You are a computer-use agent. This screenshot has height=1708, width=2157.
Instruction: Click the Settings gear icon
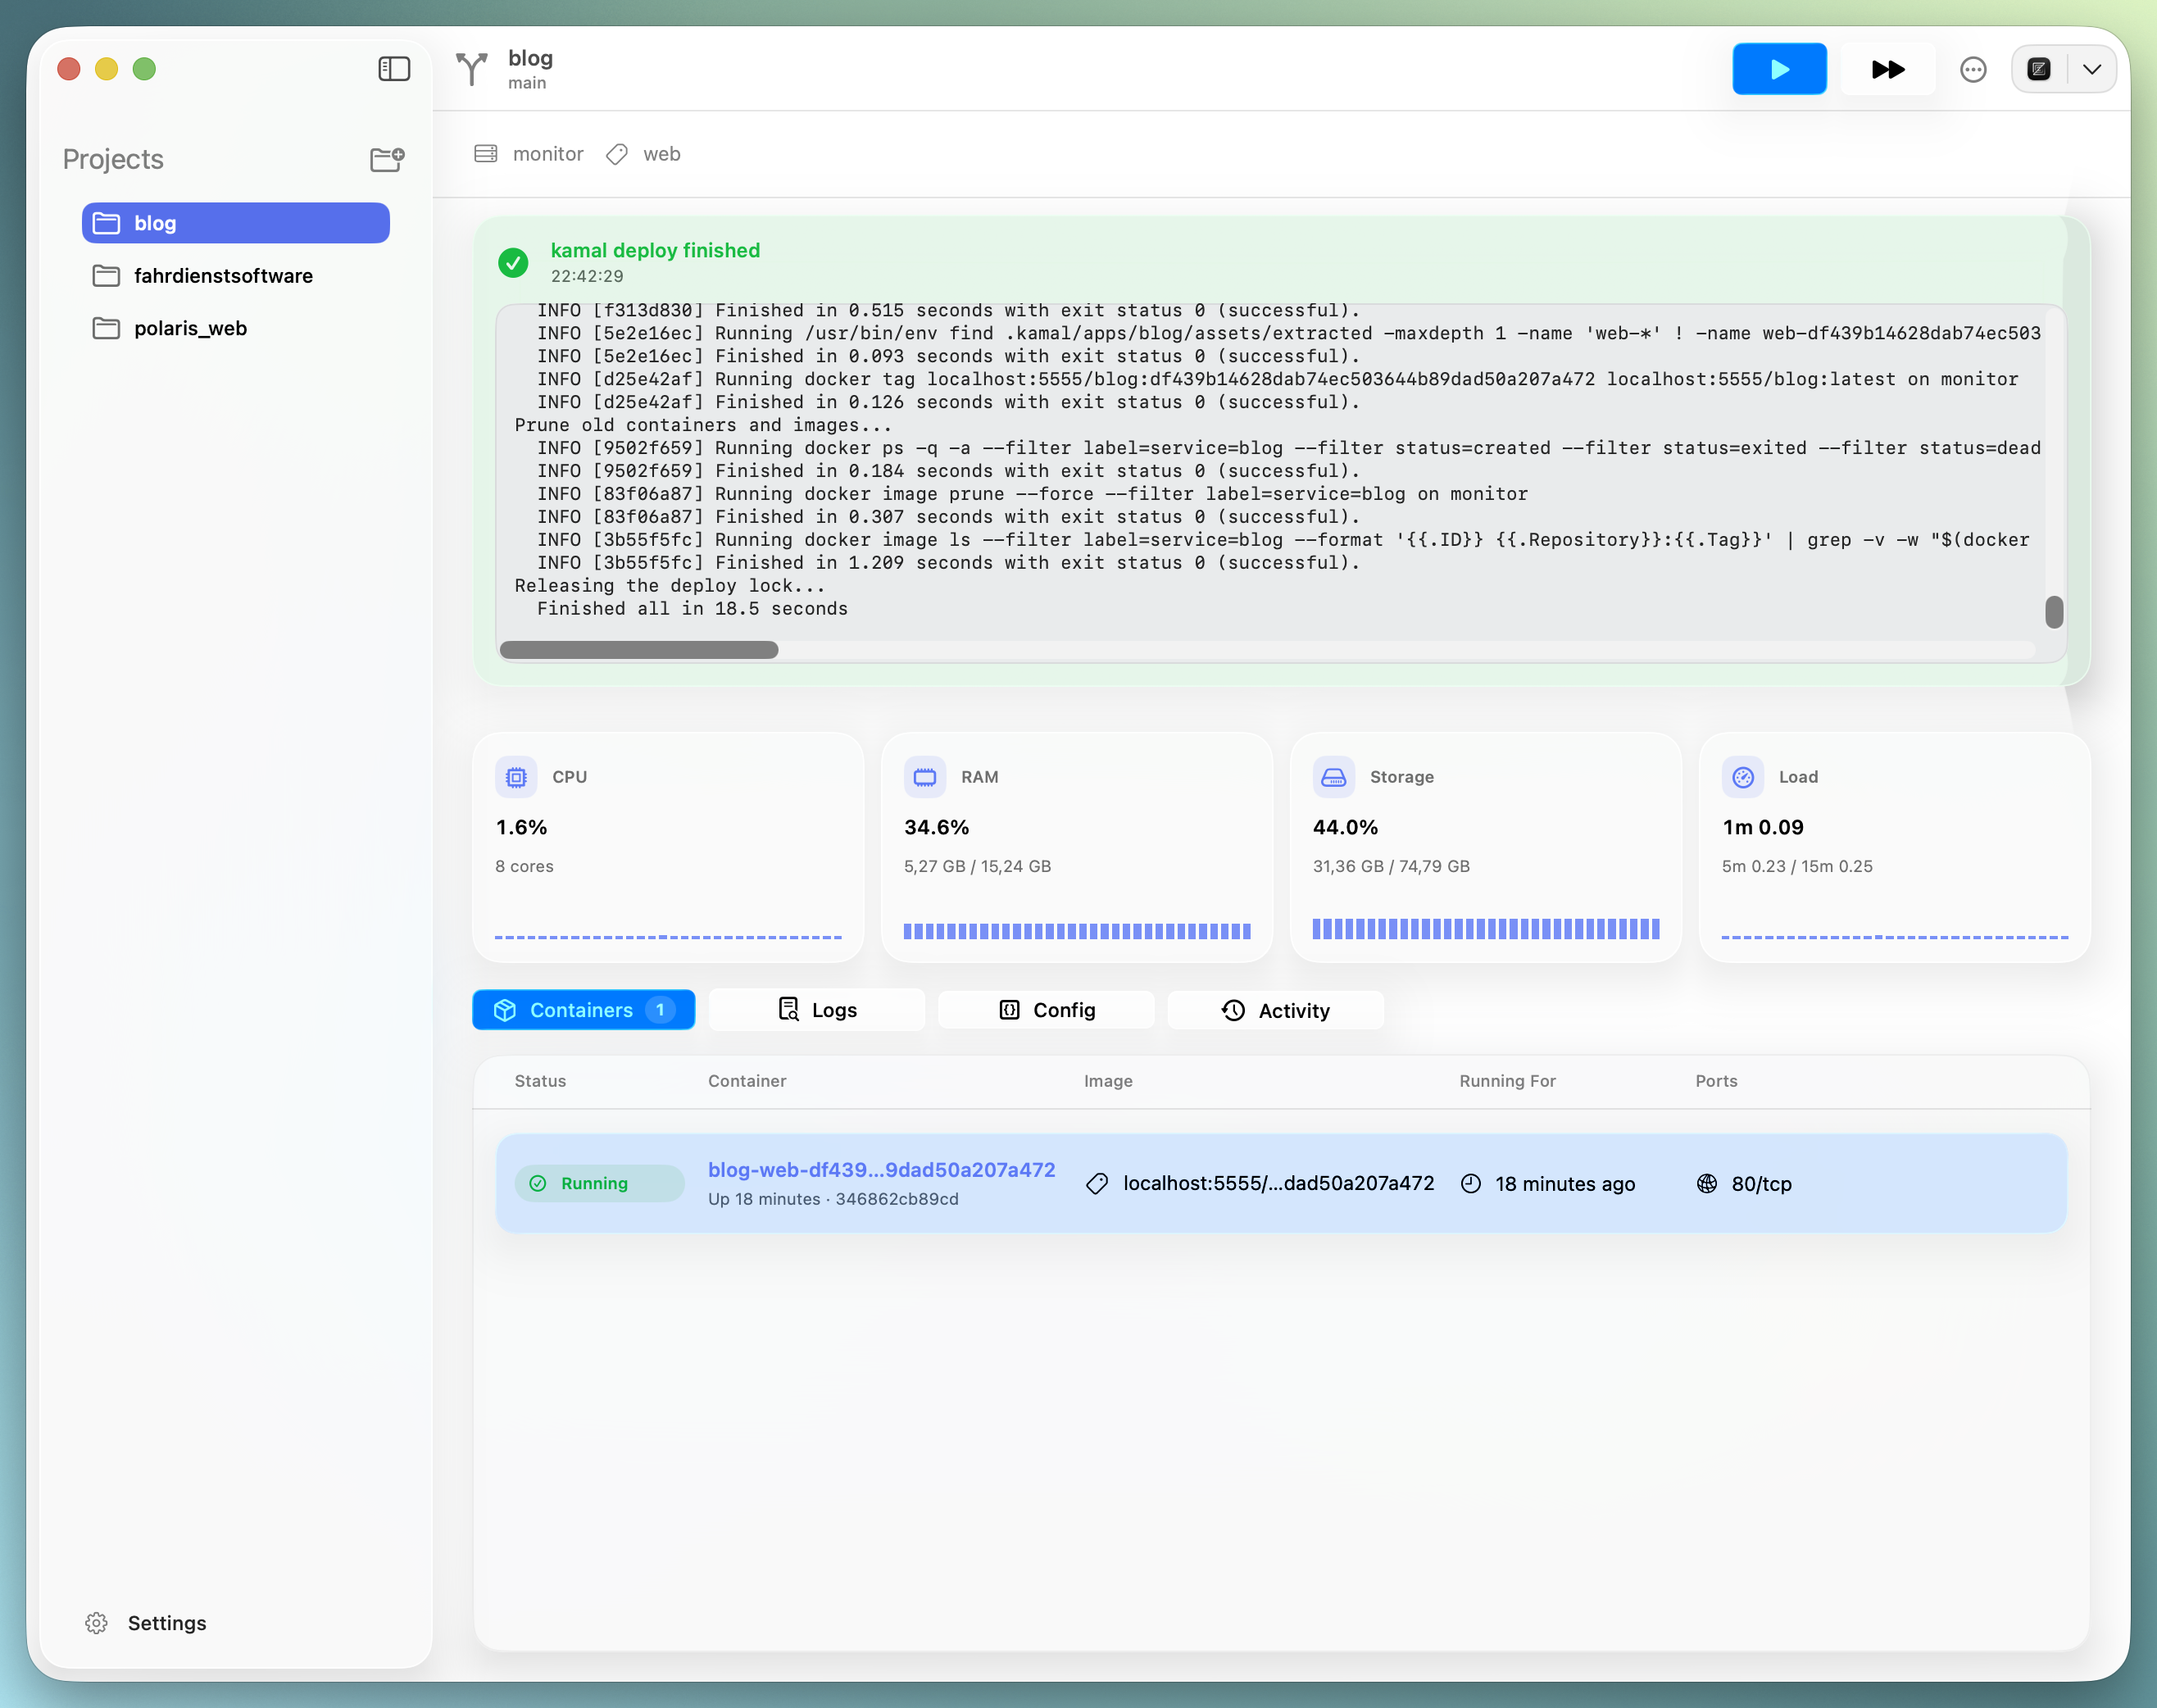(x=96, y=1623)
